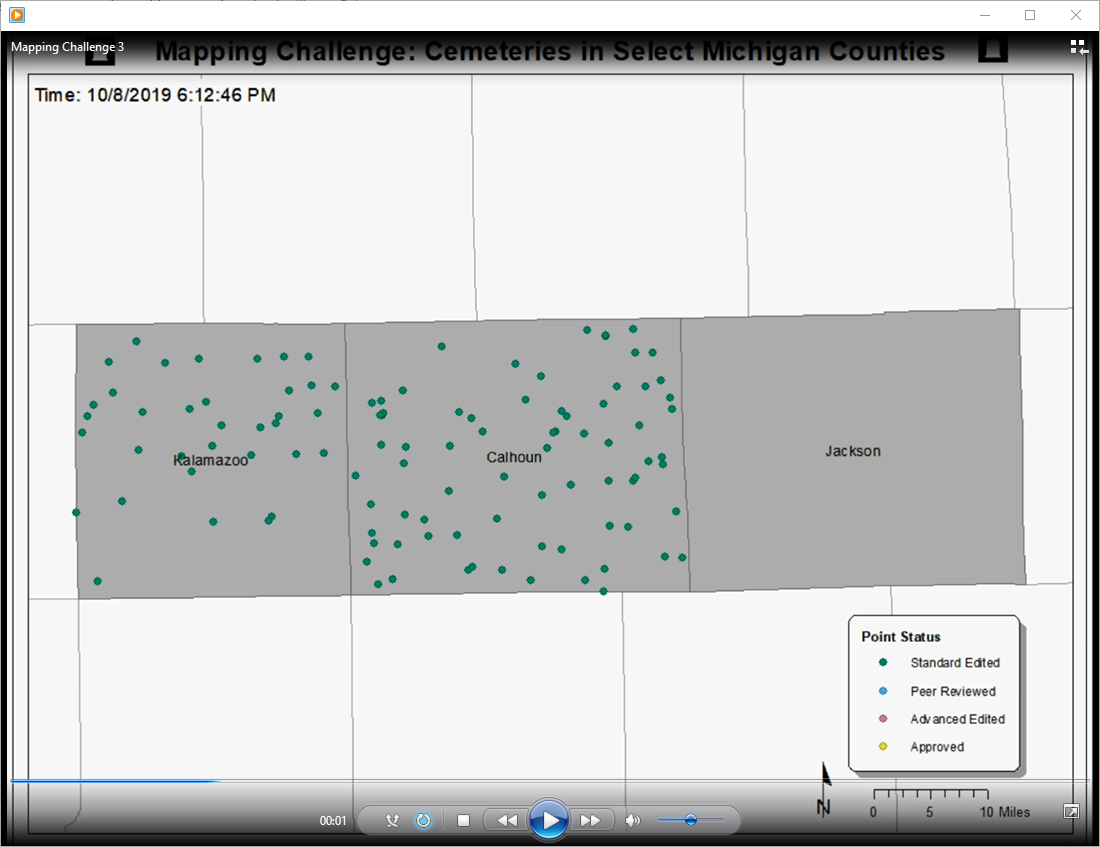Stop the video playback
The height and width of the screenshot is (847, 1100).
pos(462,819)
